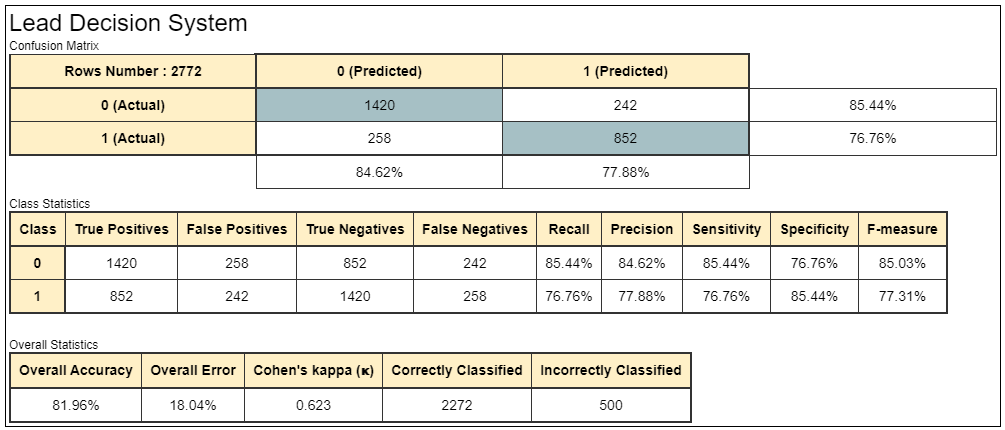
Task: Select the 1 (Actual) row header
Action: (x=132, y=139)
